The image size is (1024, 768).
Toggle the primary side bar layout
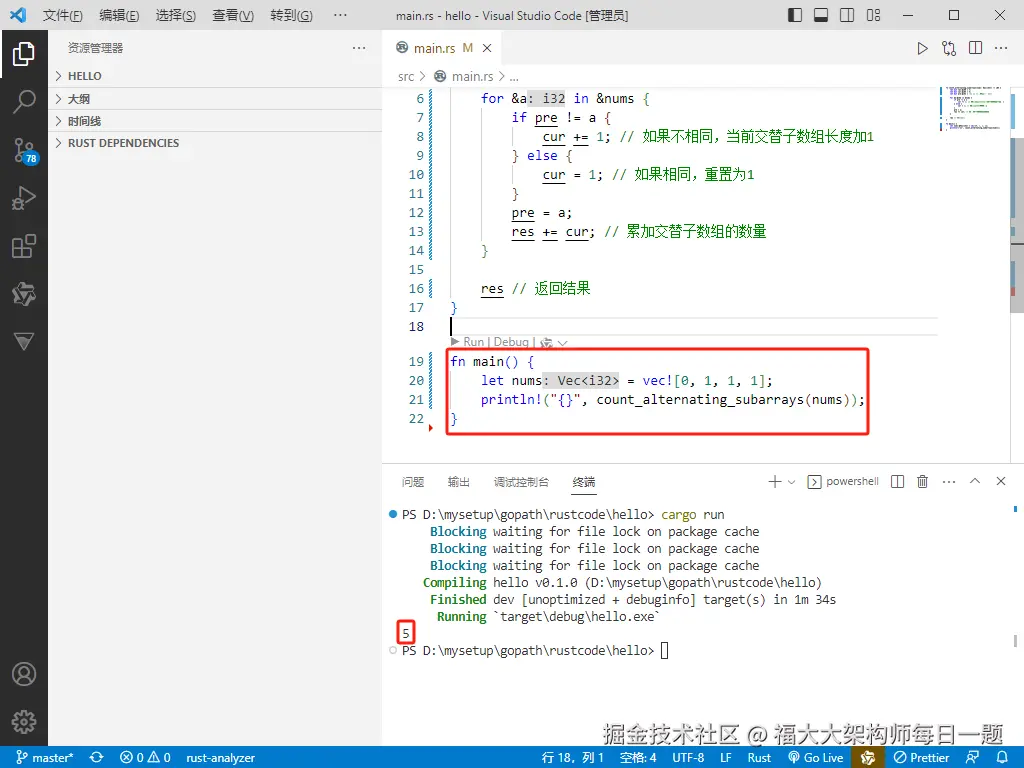(795, 14)
